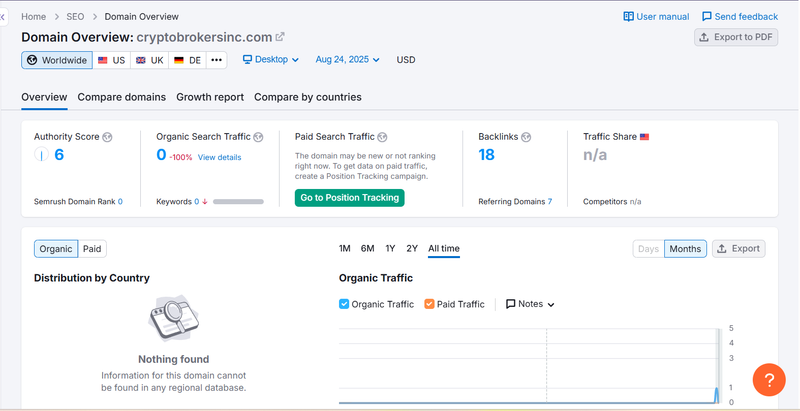The width and height of the screenshot is (800, 411).
Task: Click the red down arrow next to Keywords
Action: 205,201
